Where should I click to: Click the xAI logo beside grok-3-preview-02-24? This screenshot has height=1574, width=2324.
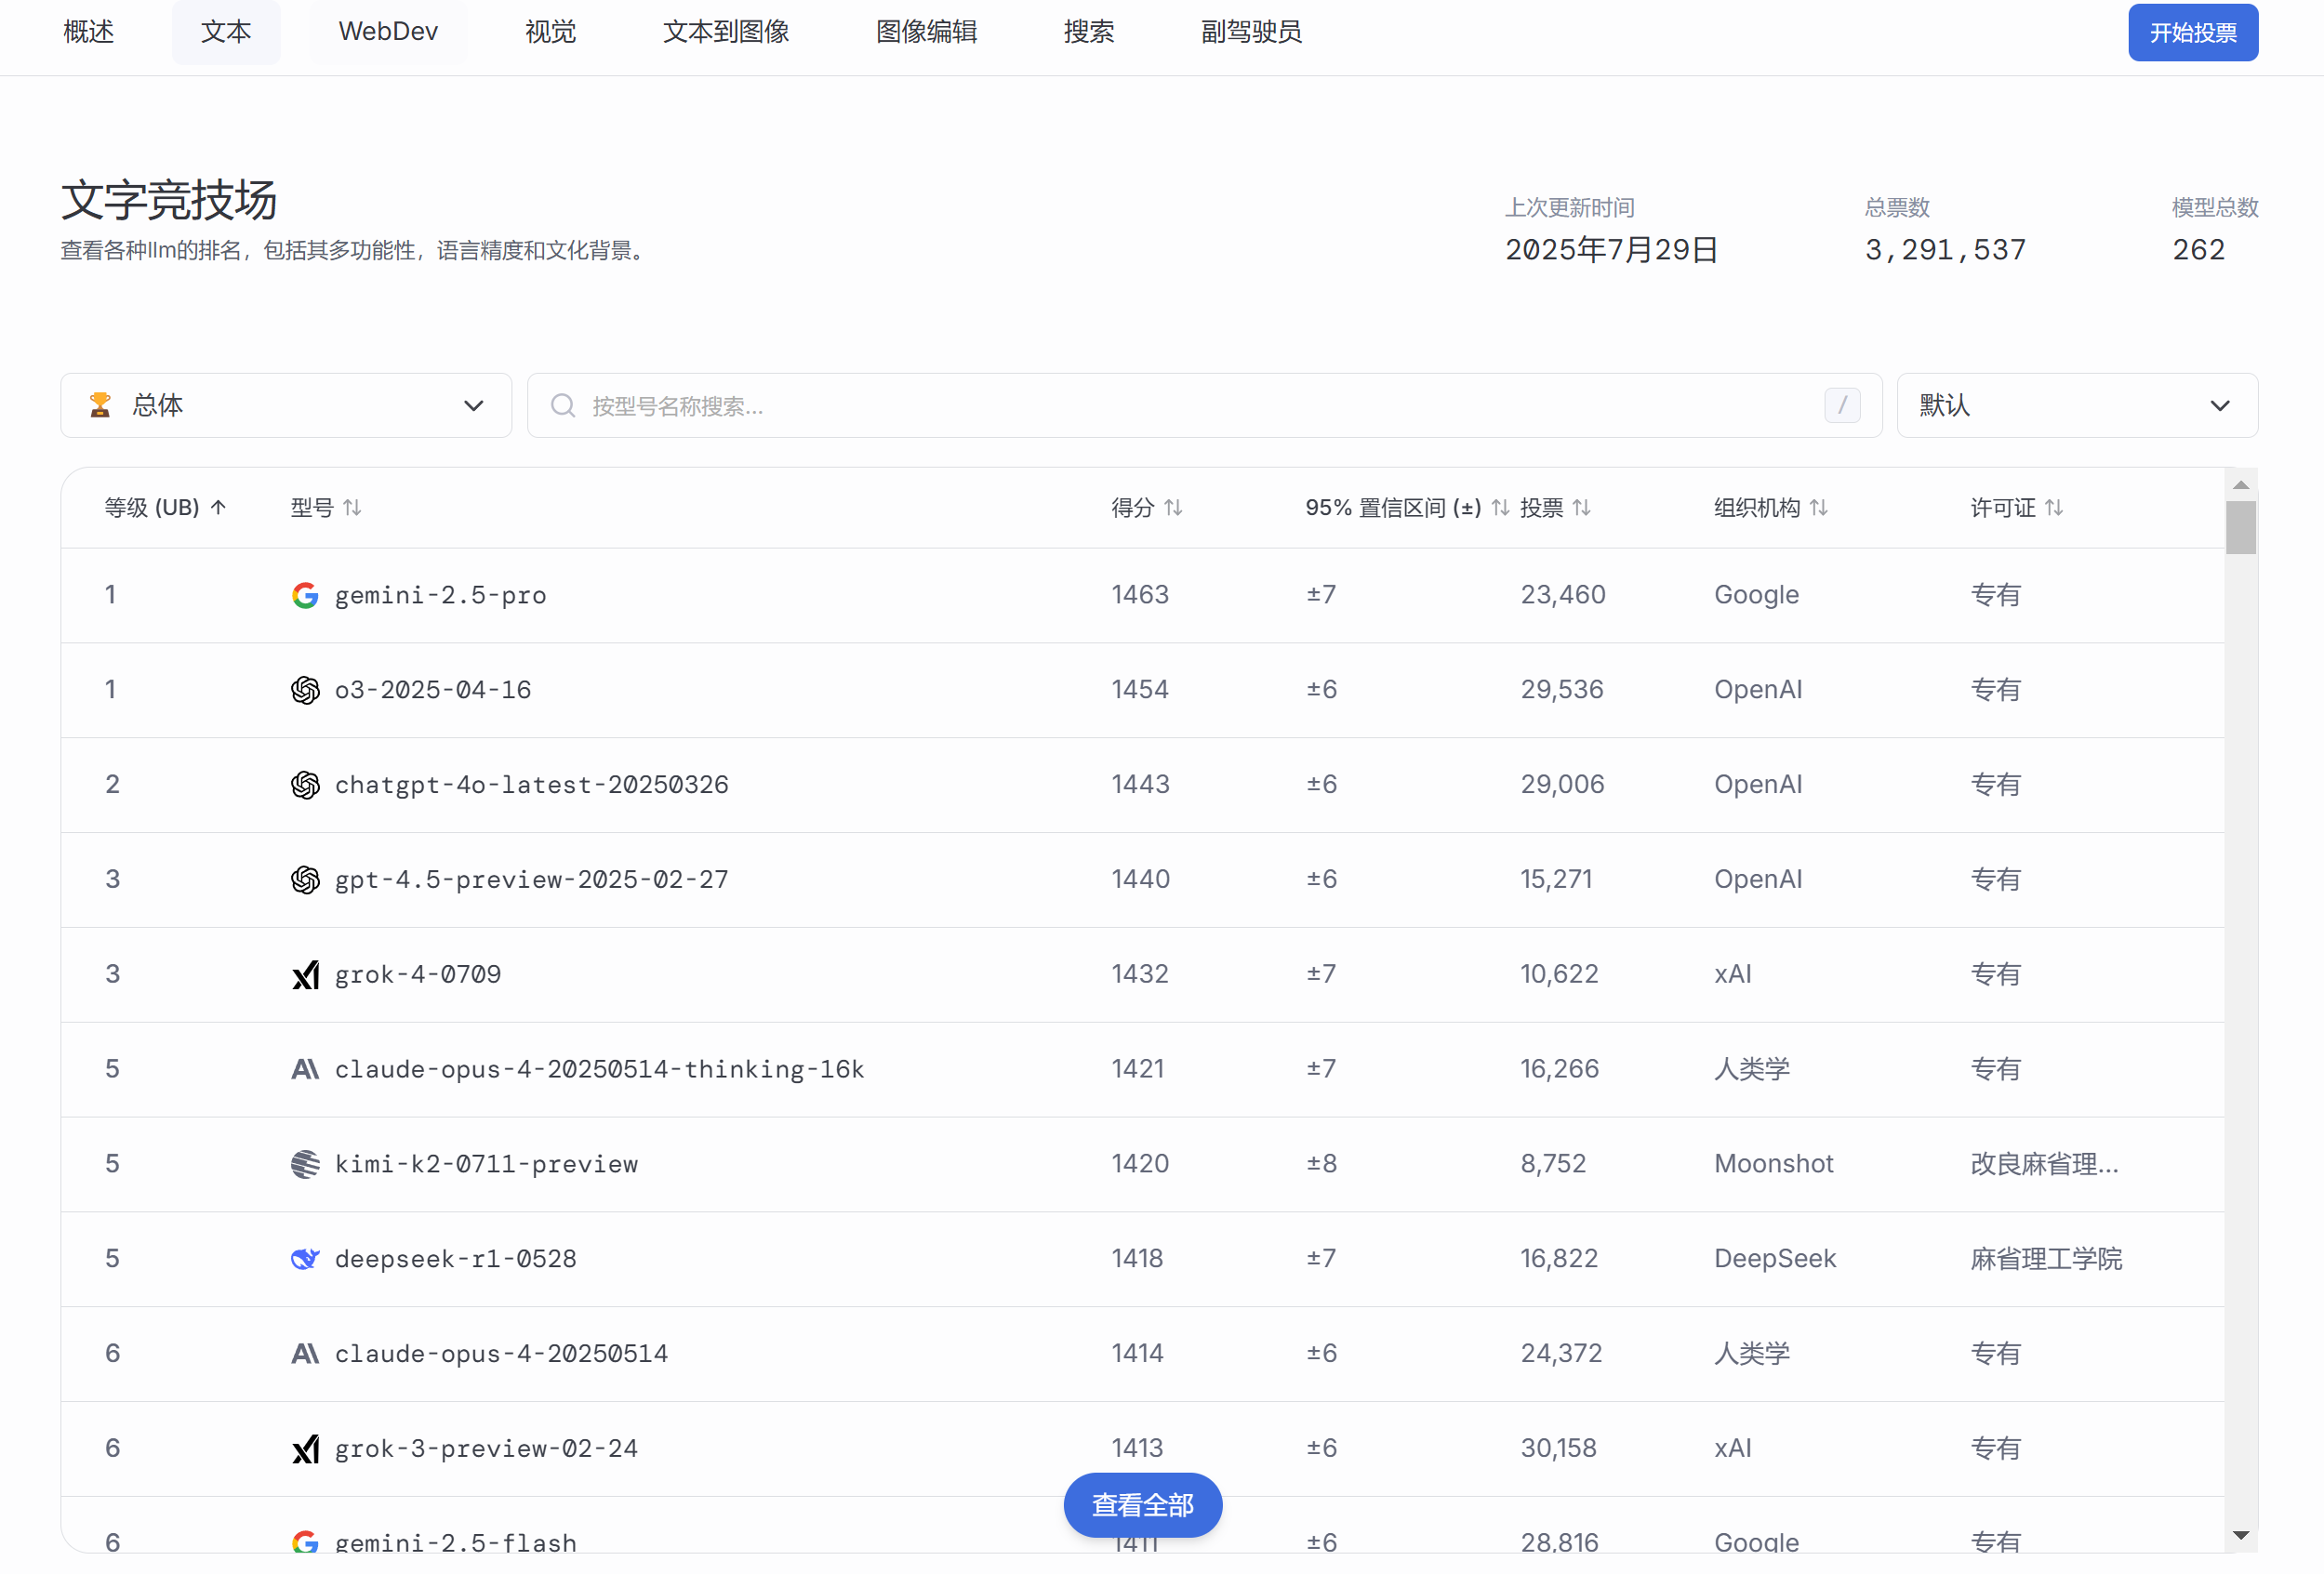(305, 1448)
